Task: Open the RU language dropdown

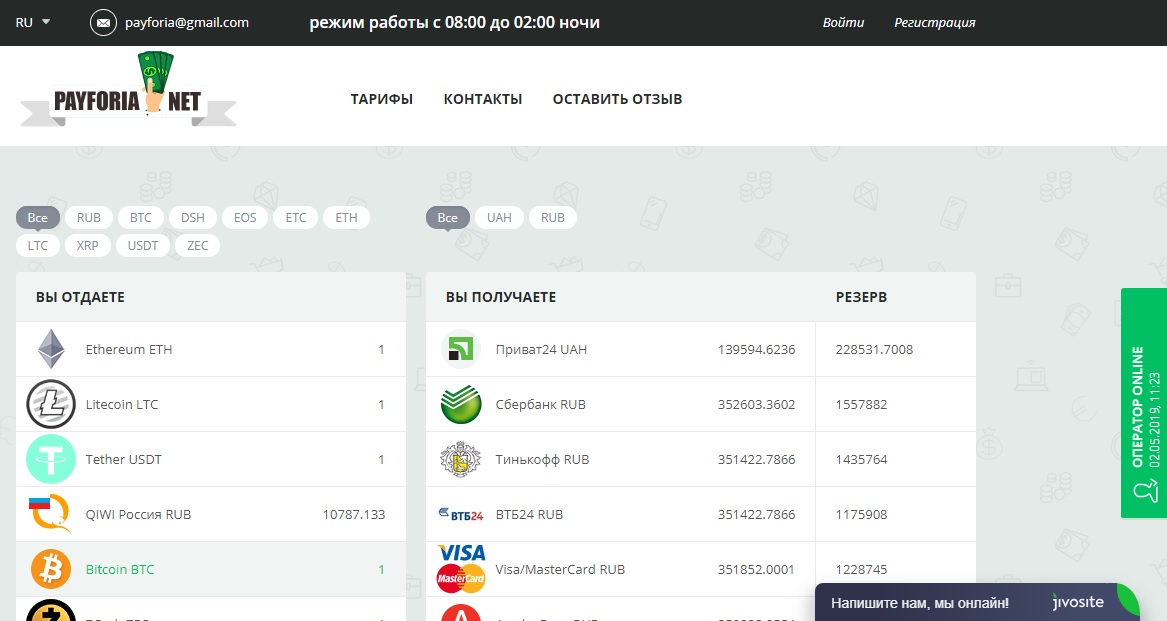Action: 33,22
